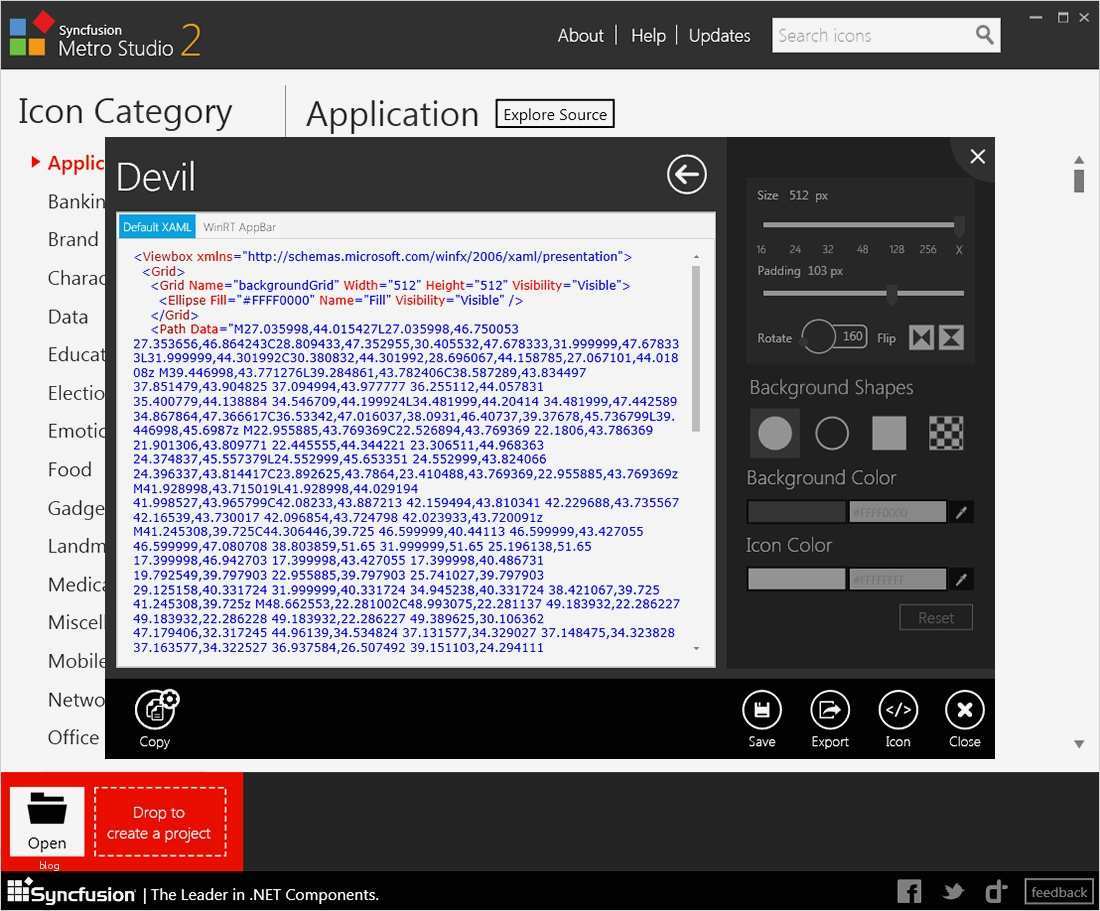Click the back arrow next to Devil
Viewport: 1100px width, 911px height.
(x=687, y=175)
